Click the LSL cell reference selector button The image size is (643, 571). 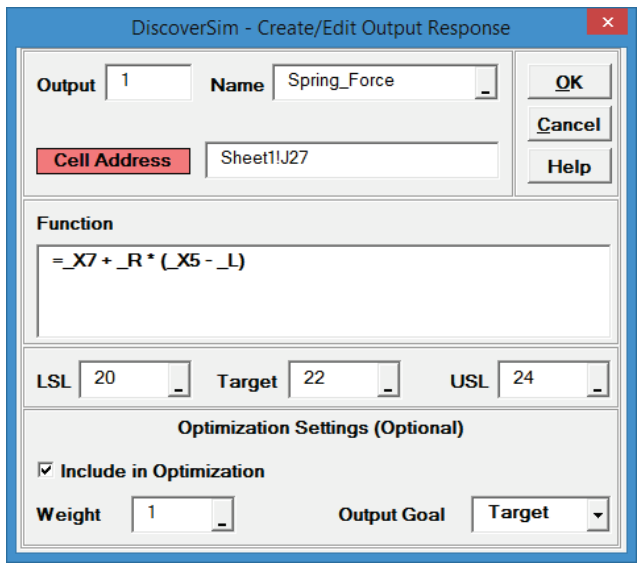click(x=177, y=381)
